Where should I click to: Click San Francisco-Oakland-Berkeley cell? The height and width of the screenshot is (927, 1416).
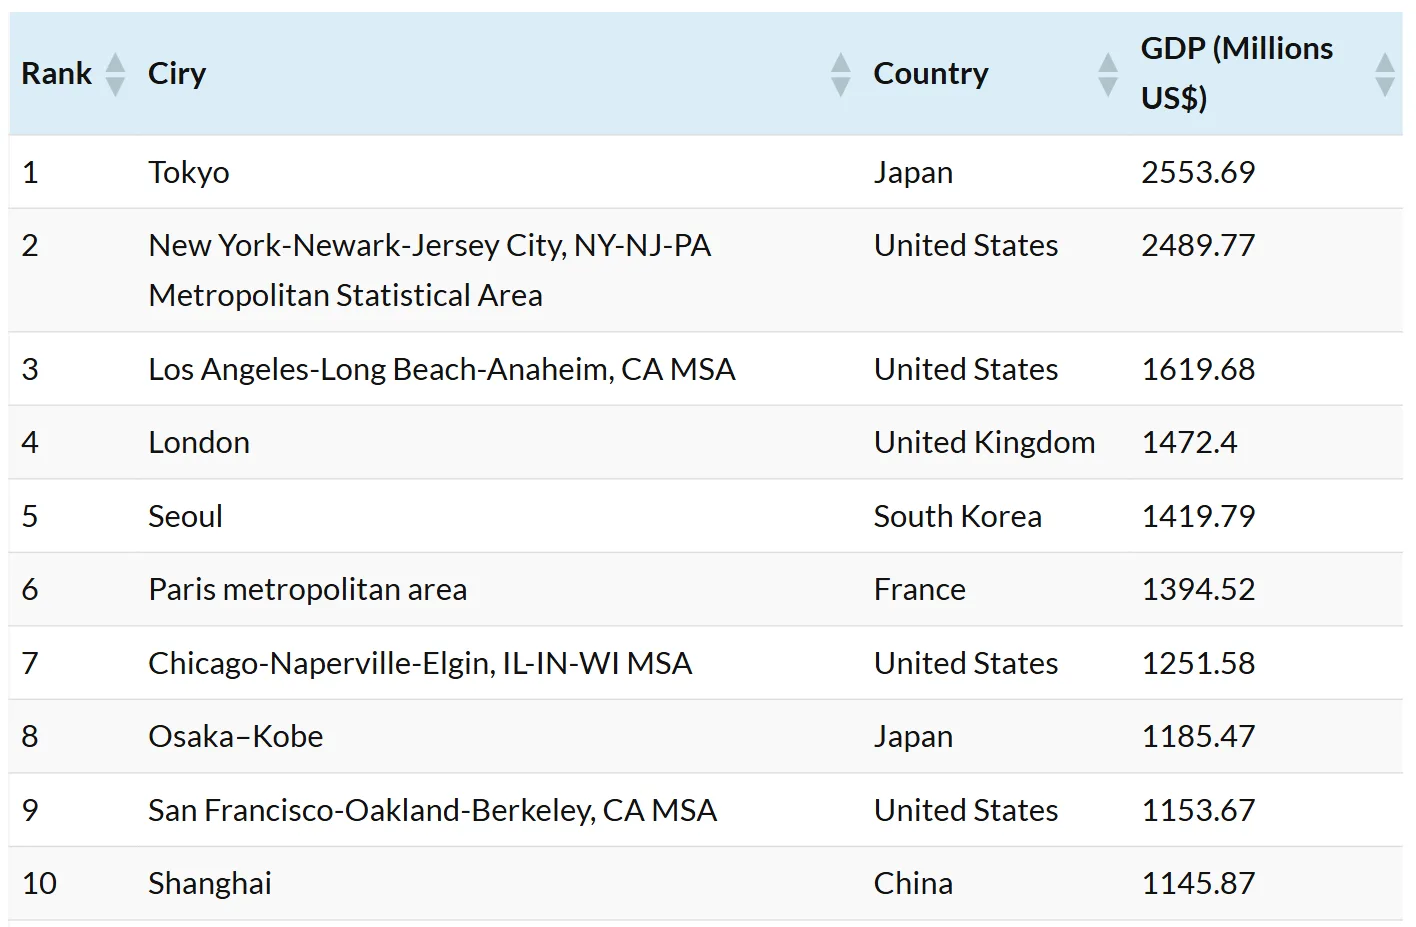(x=432, y=810)
